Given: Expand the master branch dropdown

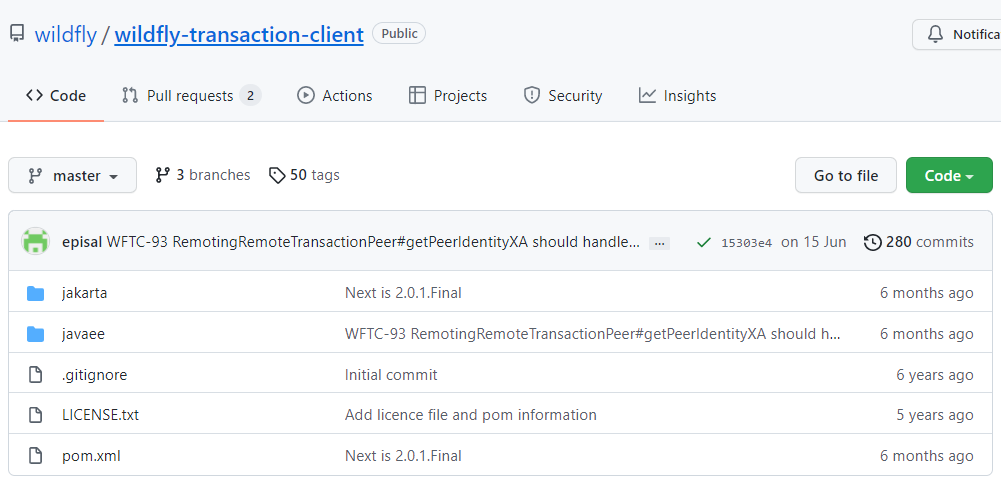Looking at the screenshot, I should click(73, 175).
